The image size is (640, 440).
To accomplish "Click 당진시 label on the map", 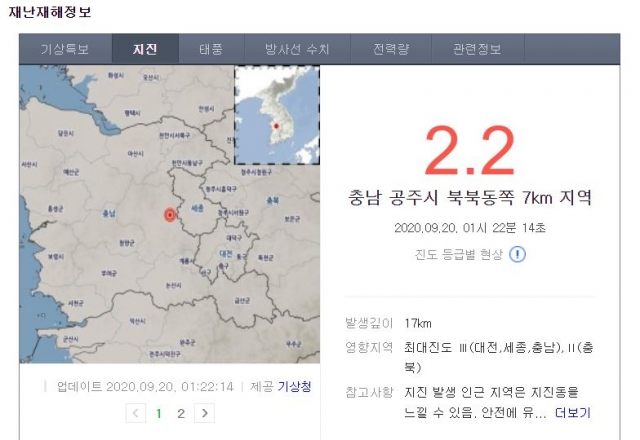I will click(x=66, y=133).
